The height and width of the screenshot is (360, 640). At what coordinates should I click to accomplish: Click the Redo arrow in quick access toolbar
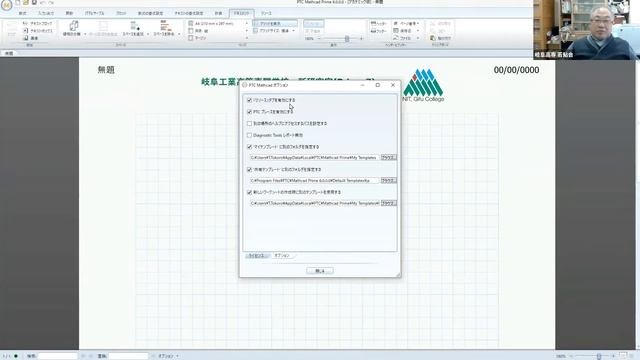coord(50,3)
